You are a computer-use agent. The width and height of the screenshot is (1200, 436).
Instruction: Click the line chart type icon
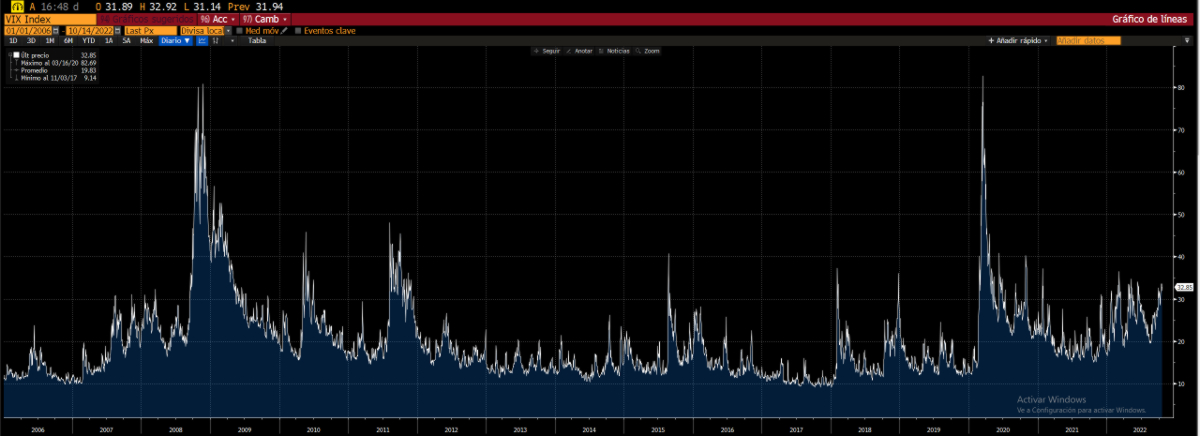pyautogui.click(x=202, y=41)
